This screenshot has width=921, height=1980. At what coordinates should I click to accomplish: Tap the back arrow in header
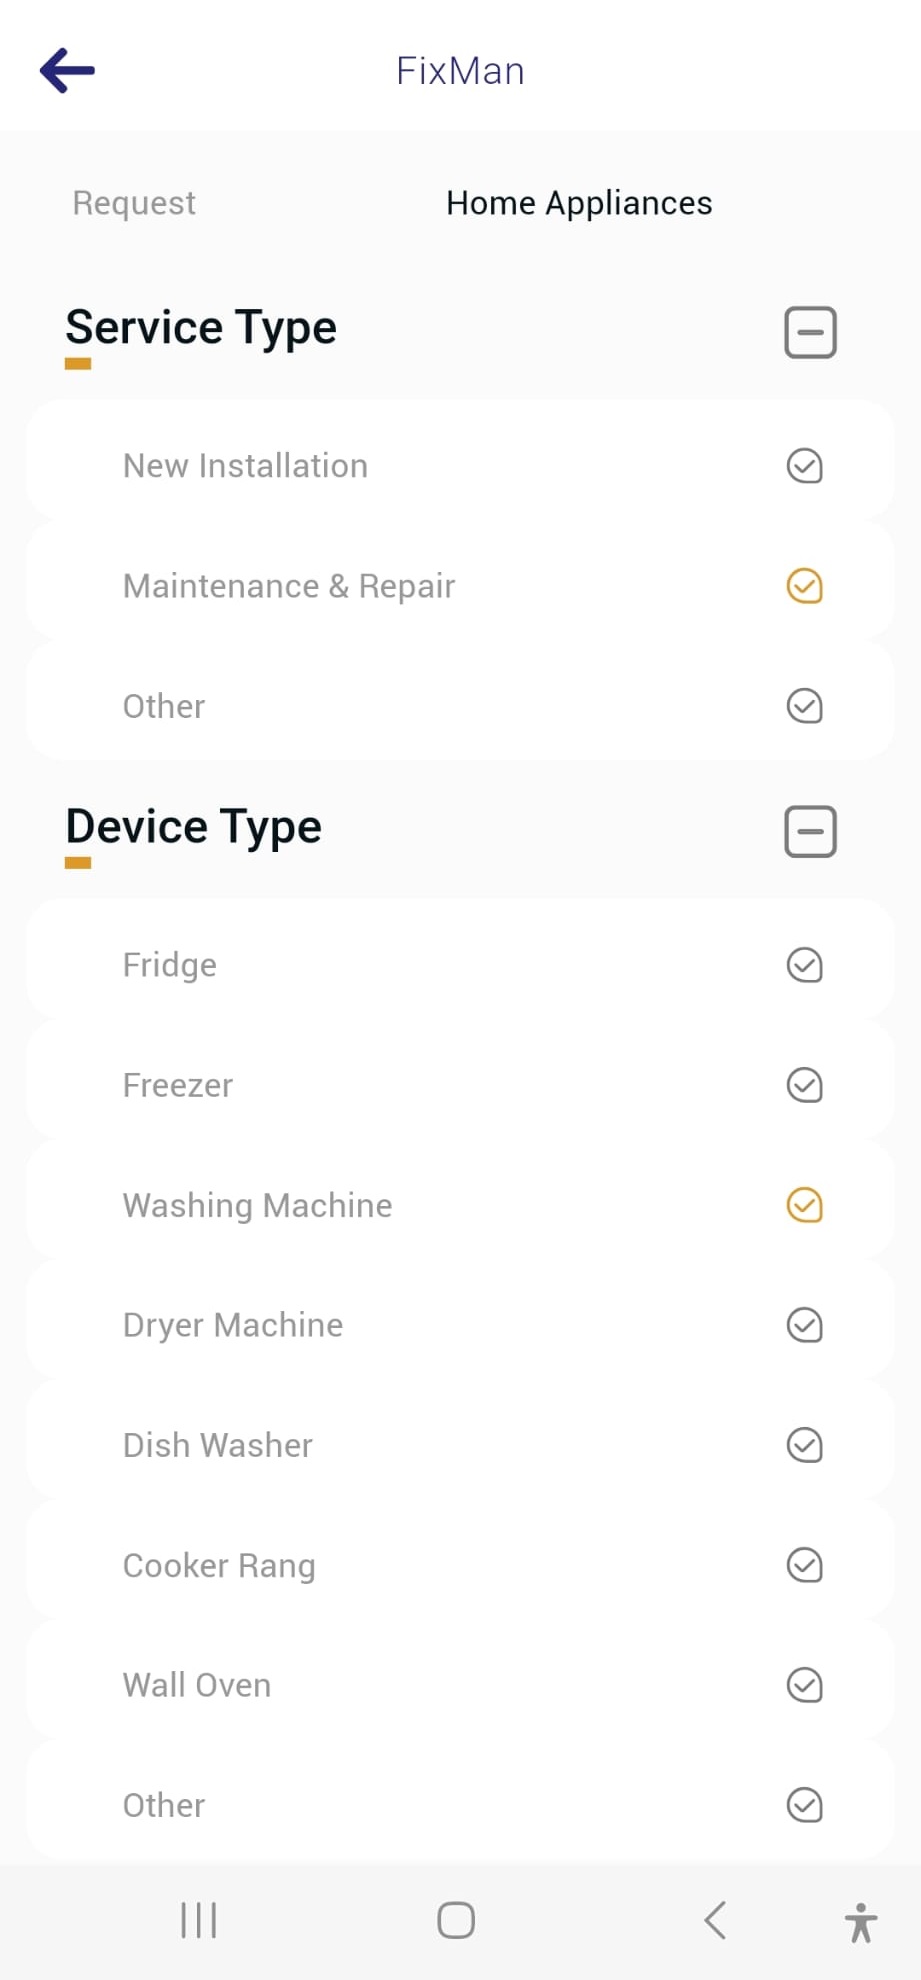67,71
